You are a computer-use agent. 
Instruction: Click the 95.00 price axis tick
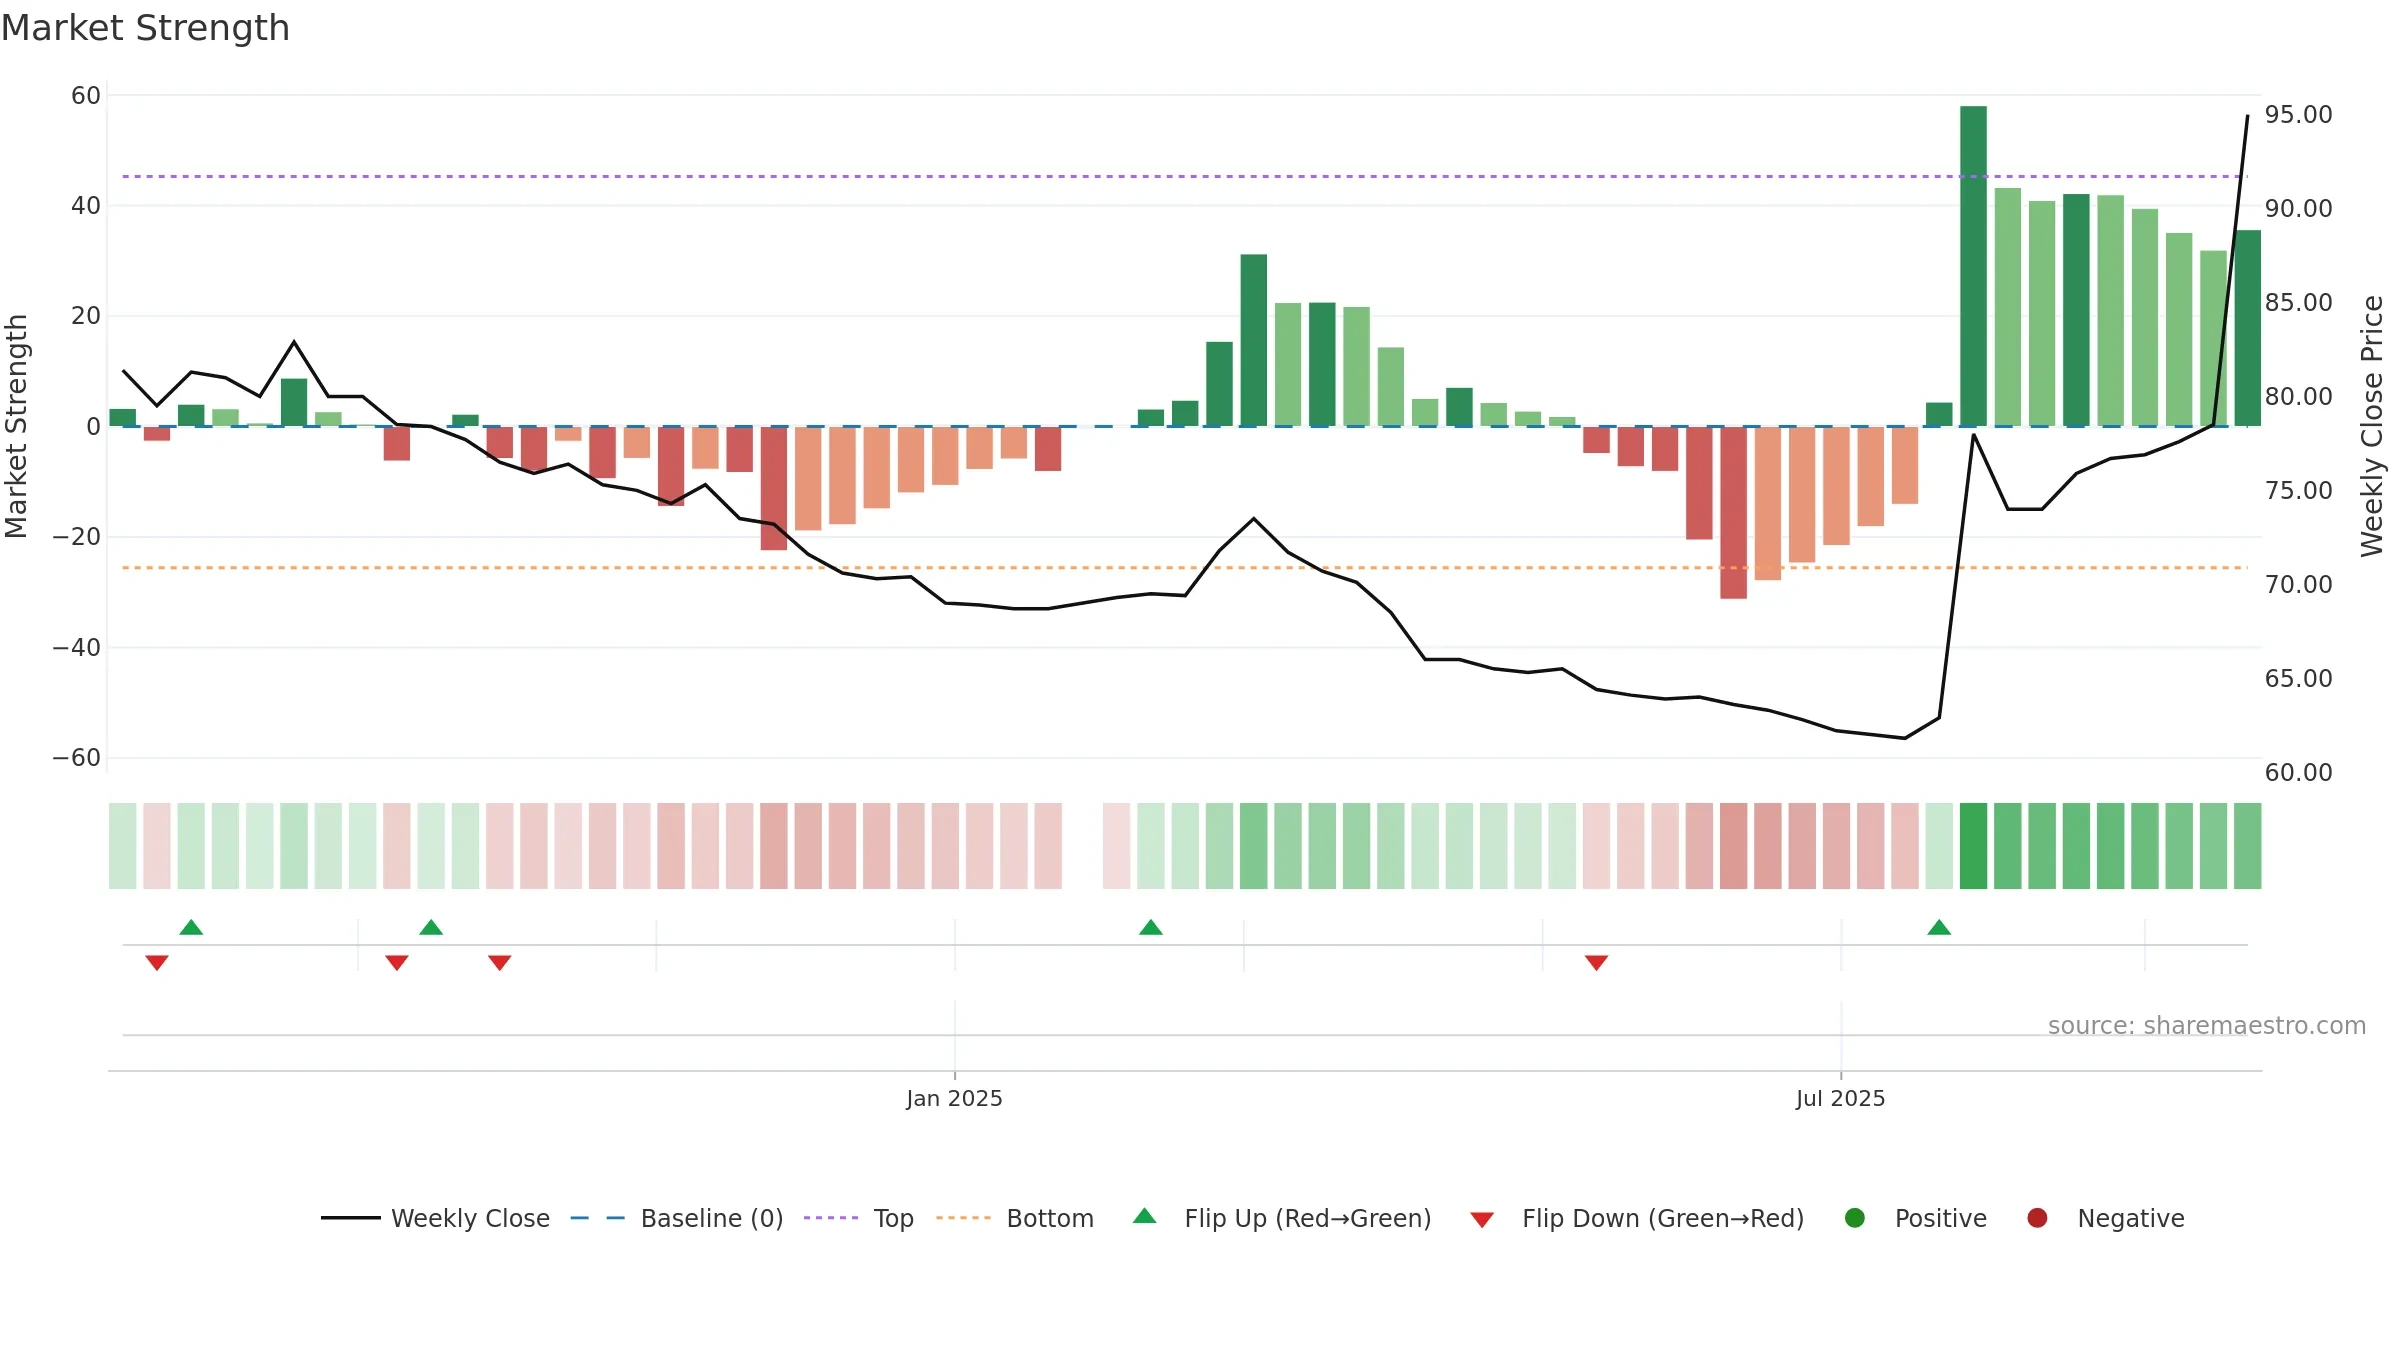click(x=2298, y=115)
